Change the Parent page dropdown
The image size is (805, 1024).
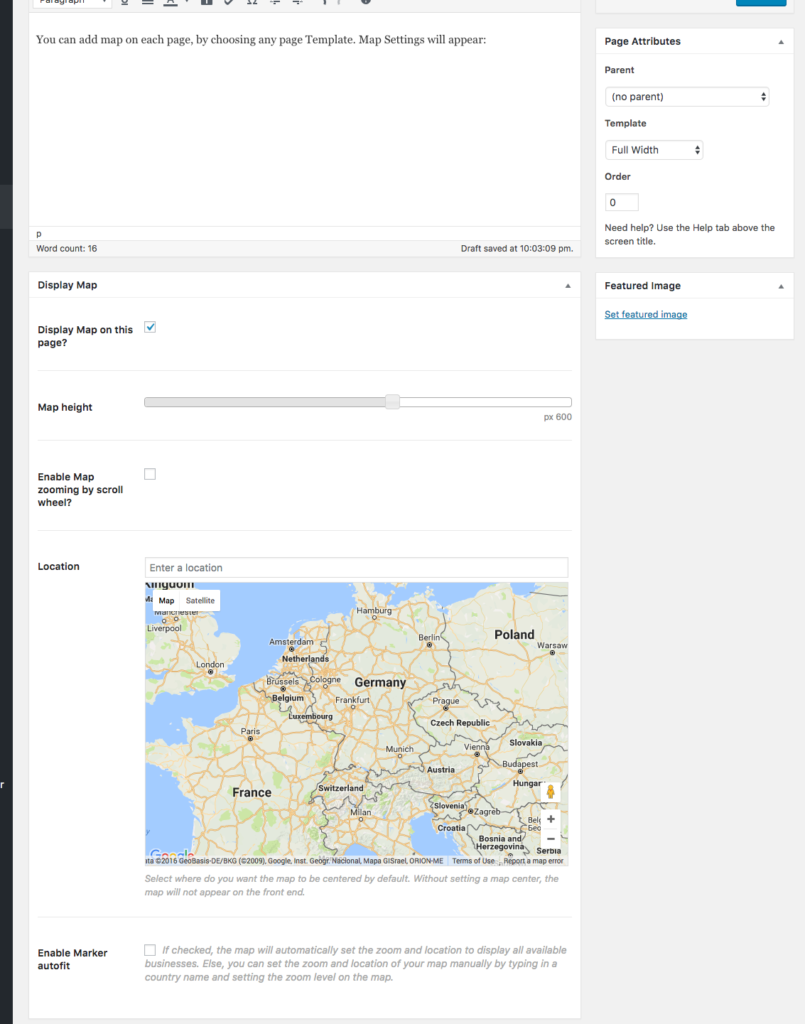(x=687, y=96)
